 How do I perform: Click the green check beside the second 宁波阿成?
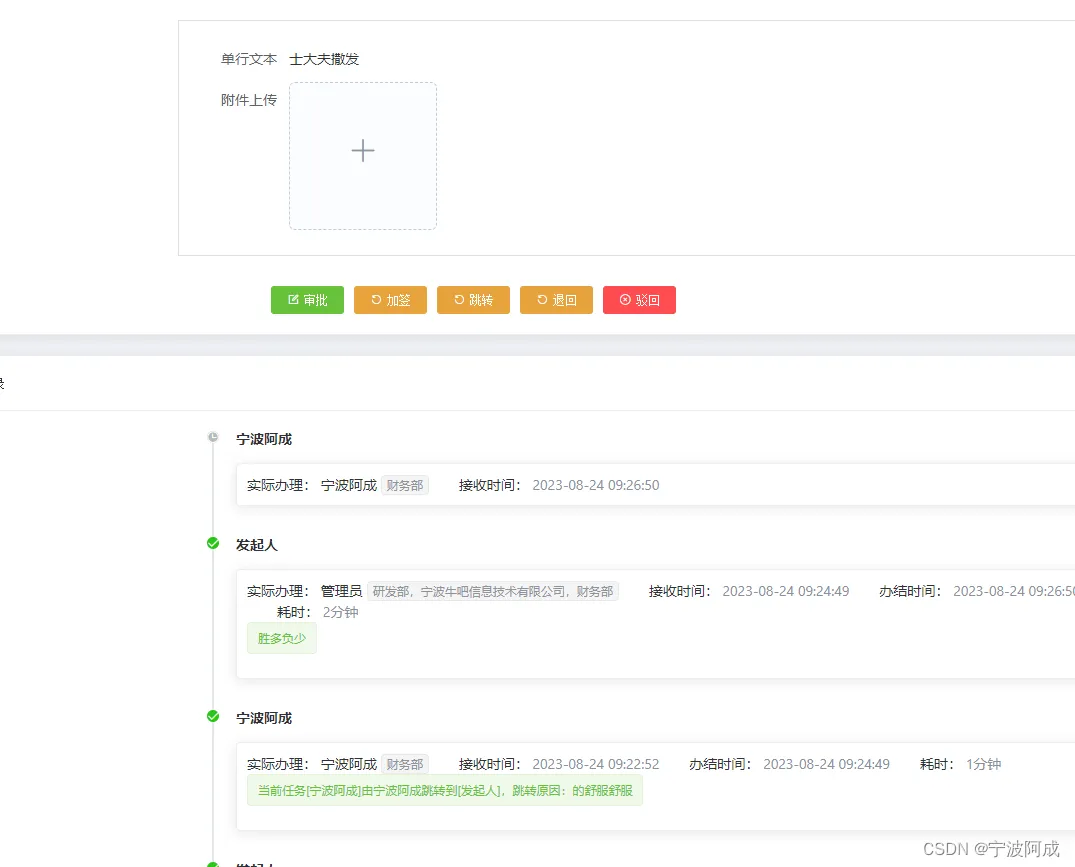(213, 716)
